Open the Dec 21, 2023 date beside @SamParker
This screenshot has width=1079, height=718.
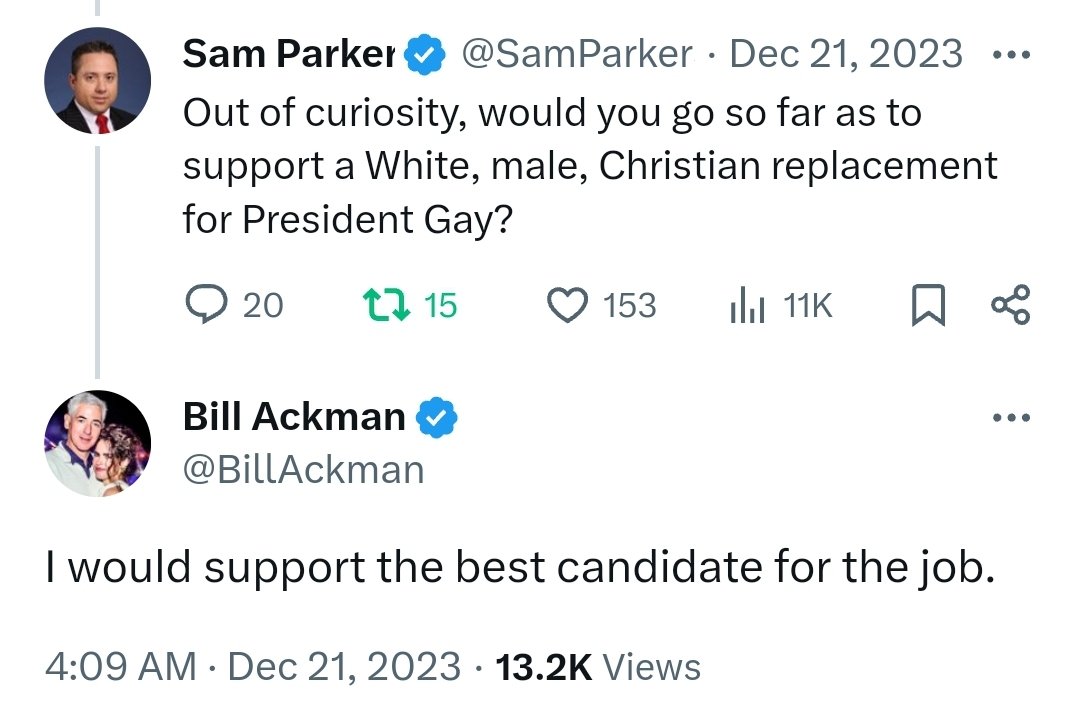(x=846, y=54)
